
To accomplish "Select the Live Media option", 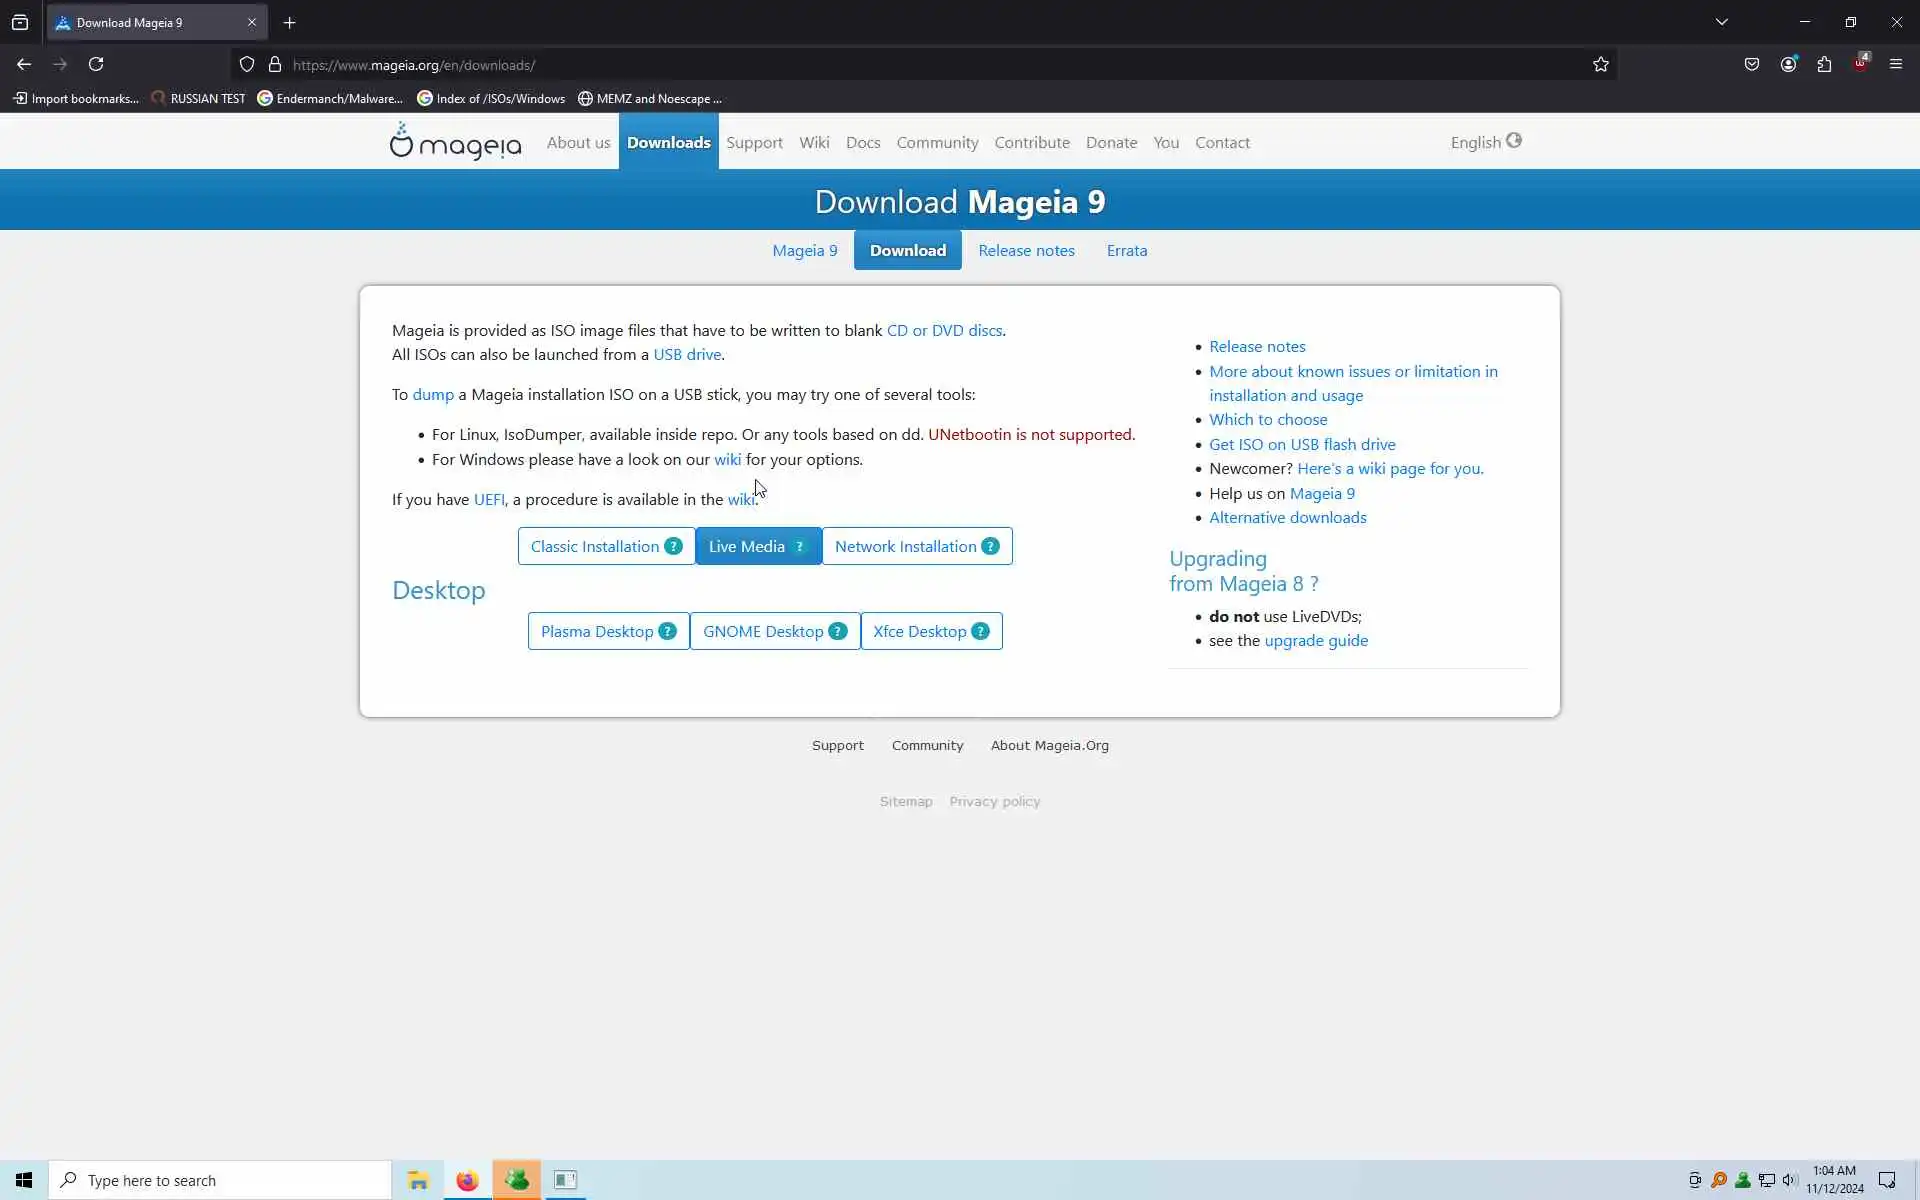I will (746, 546).
